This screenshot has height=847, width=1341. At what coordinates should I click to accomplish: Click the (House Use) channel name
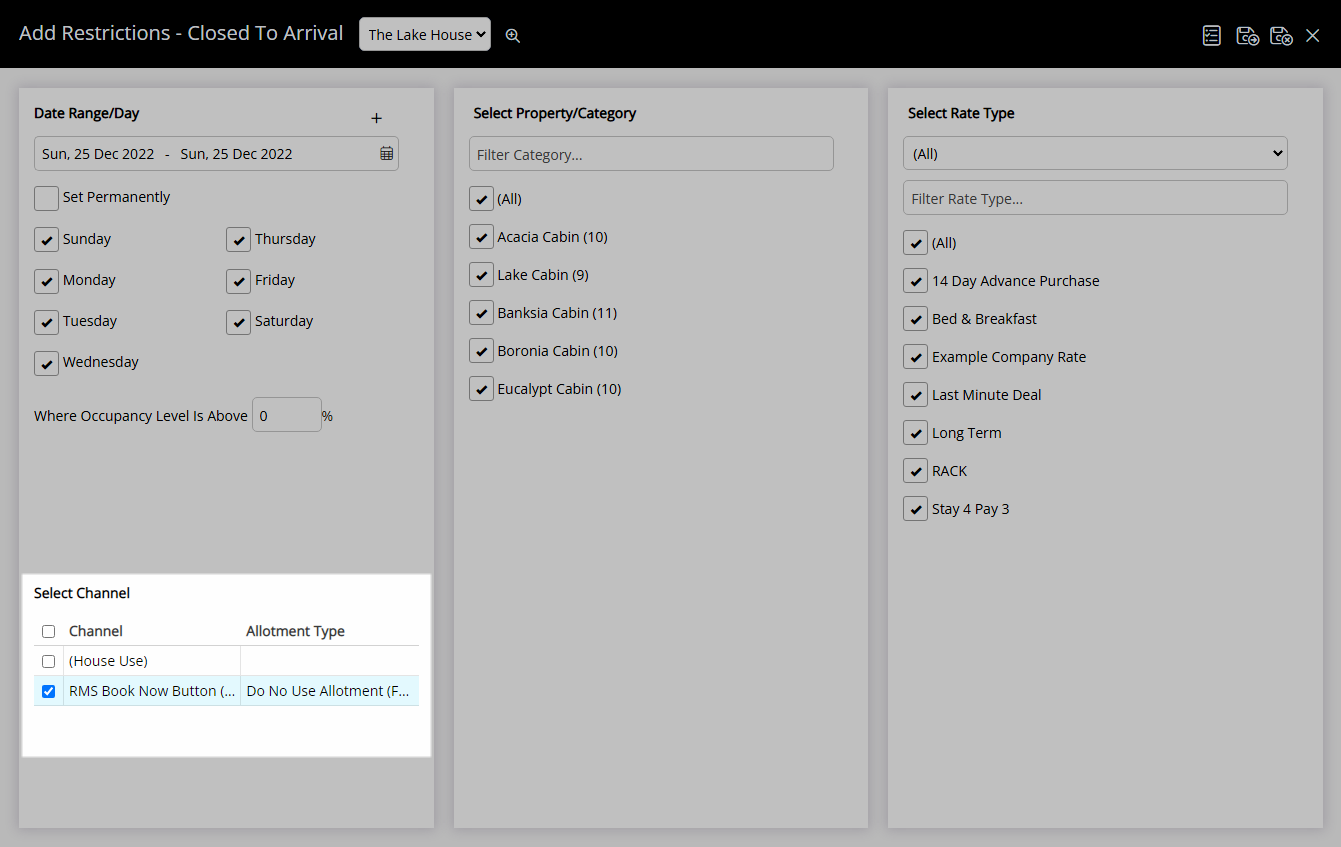(x=108, y=661)
